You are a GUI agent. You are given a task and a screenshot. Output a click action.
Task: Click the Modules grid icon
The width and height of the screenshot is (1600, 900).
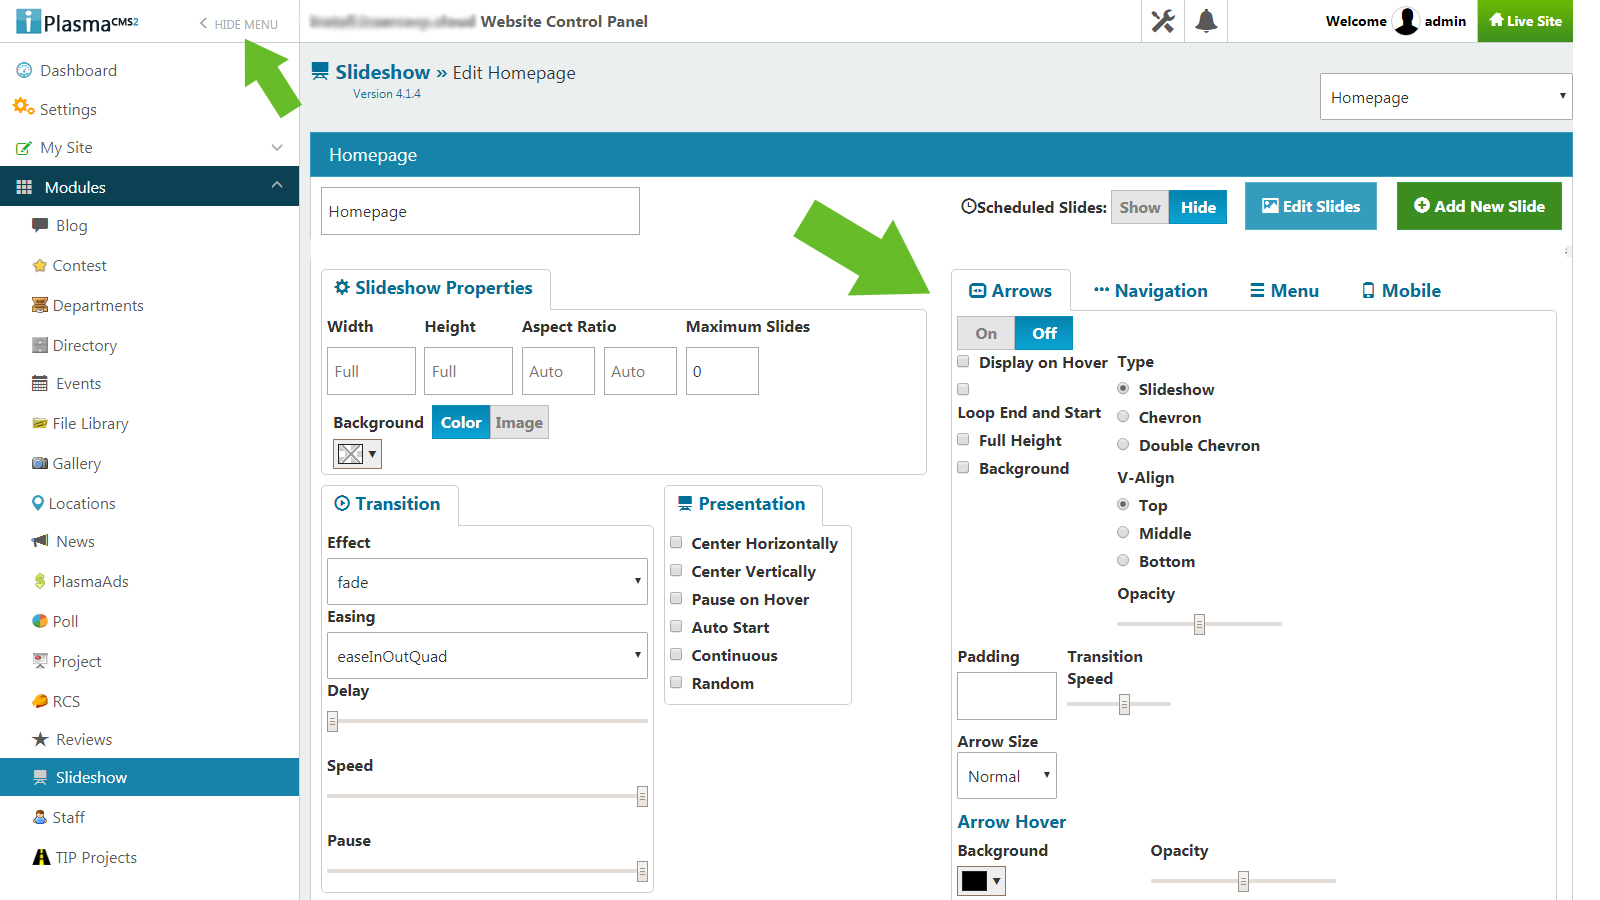point(24,187)
